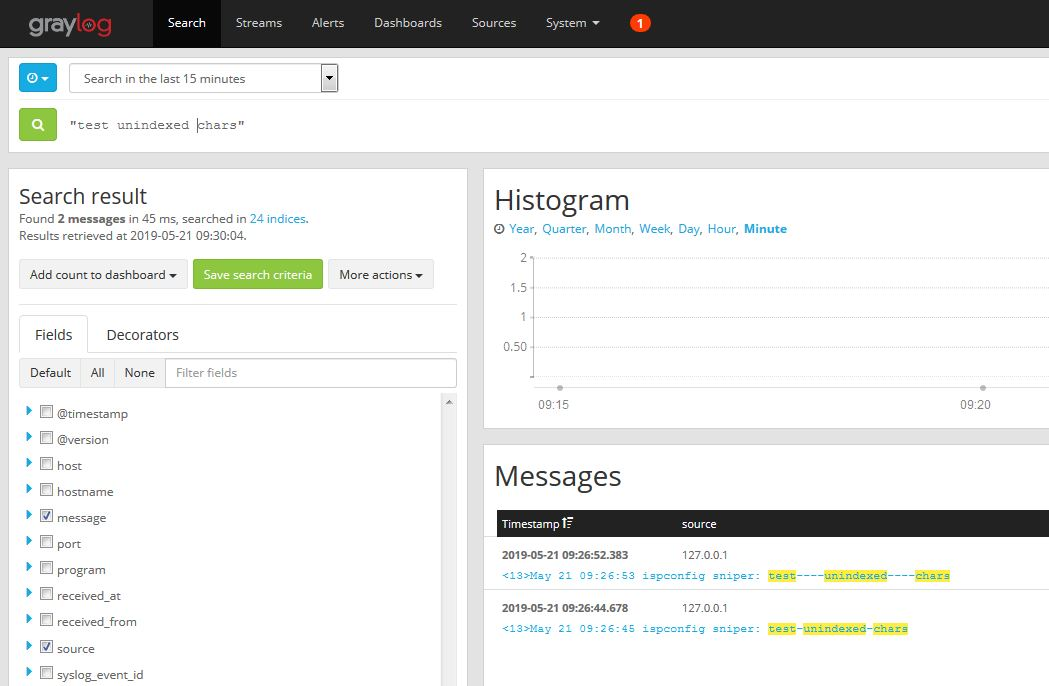Open the time range configuration clock icon

click(x=37, y=77)
